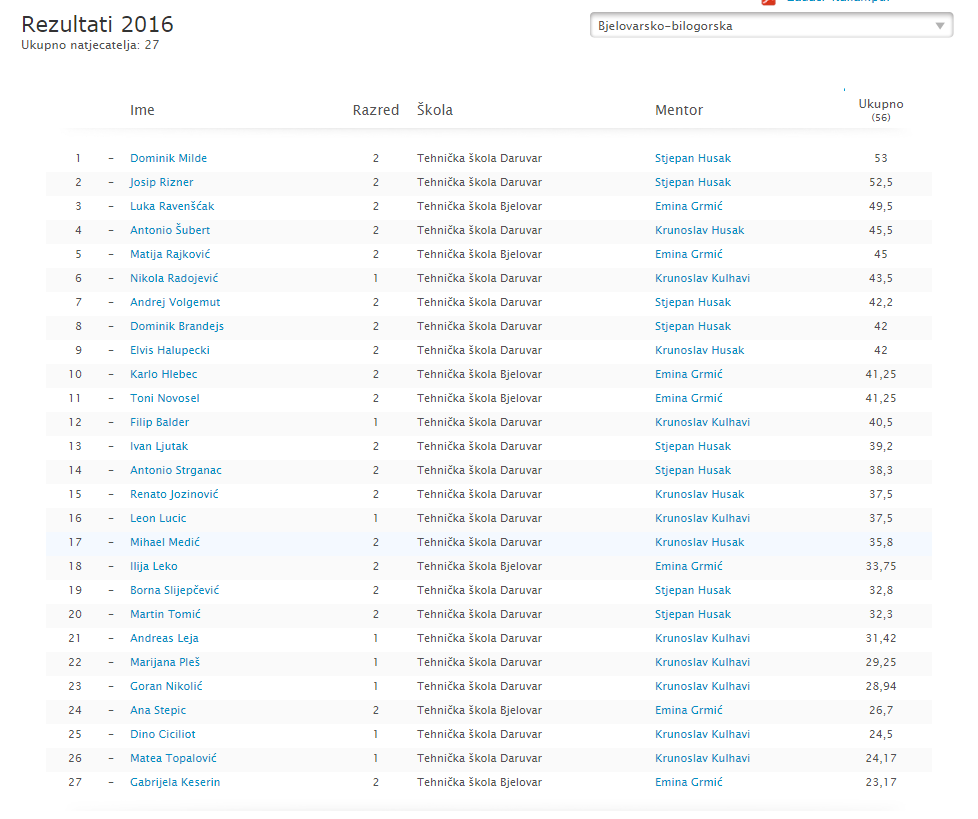Click the name Josip Rizner
The height and width of the screenshot is (819, 978).
pos(162,182)
